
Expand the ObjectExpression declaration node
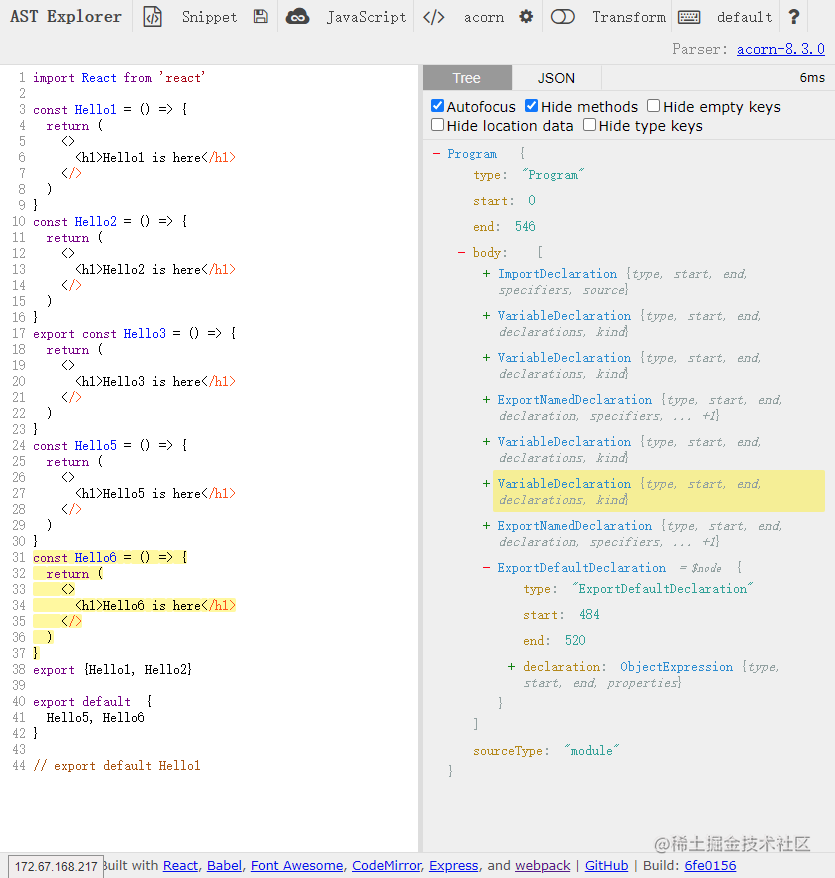(510, 666)
